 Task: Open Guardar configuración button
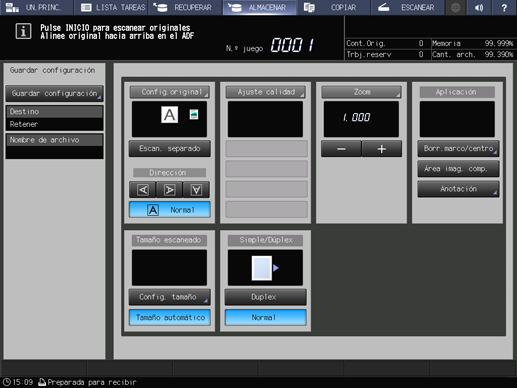(x=54, y=93)
